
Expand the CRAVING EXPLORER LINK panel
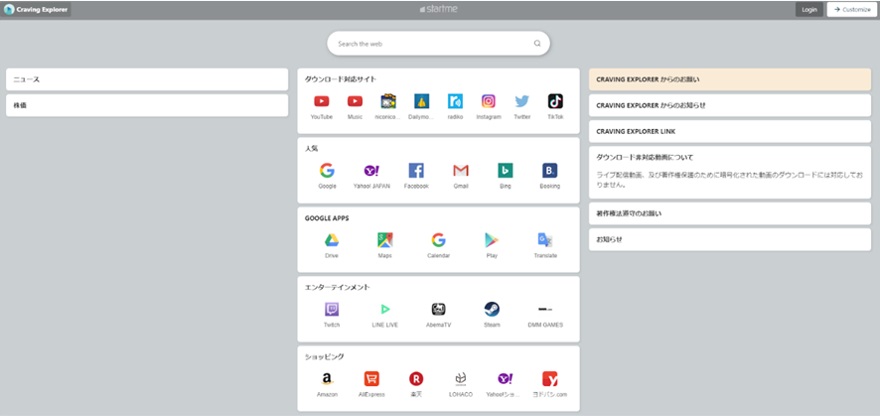[x=730, y=131]
